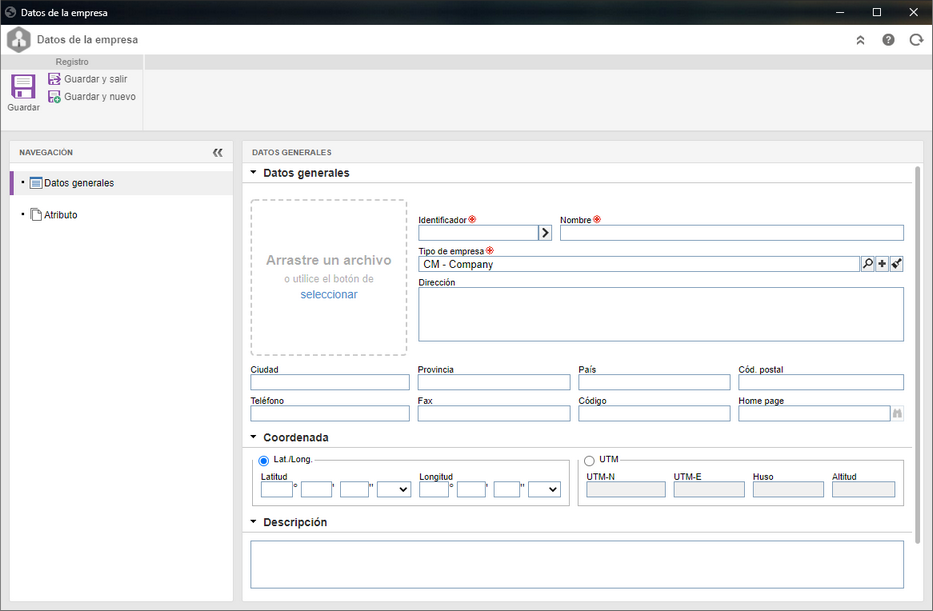Click Guardar y salir
The image size is (933, 611).
click(87, 79)
